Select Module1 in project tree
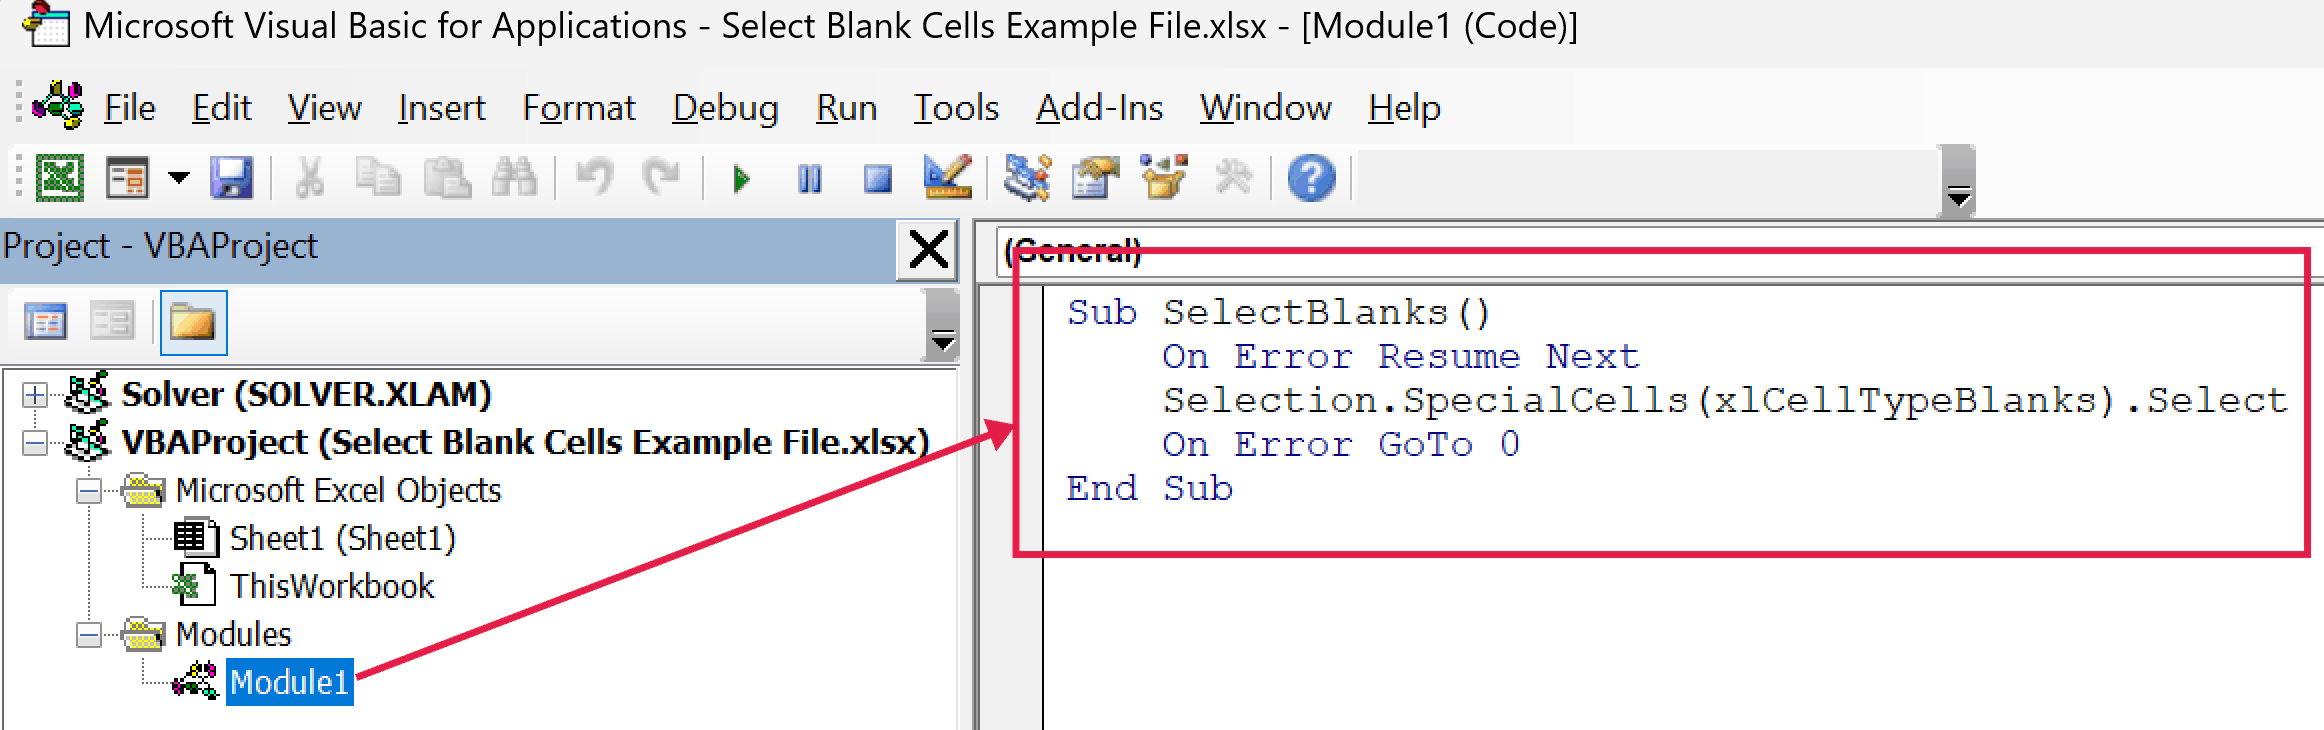 [289, 682]
